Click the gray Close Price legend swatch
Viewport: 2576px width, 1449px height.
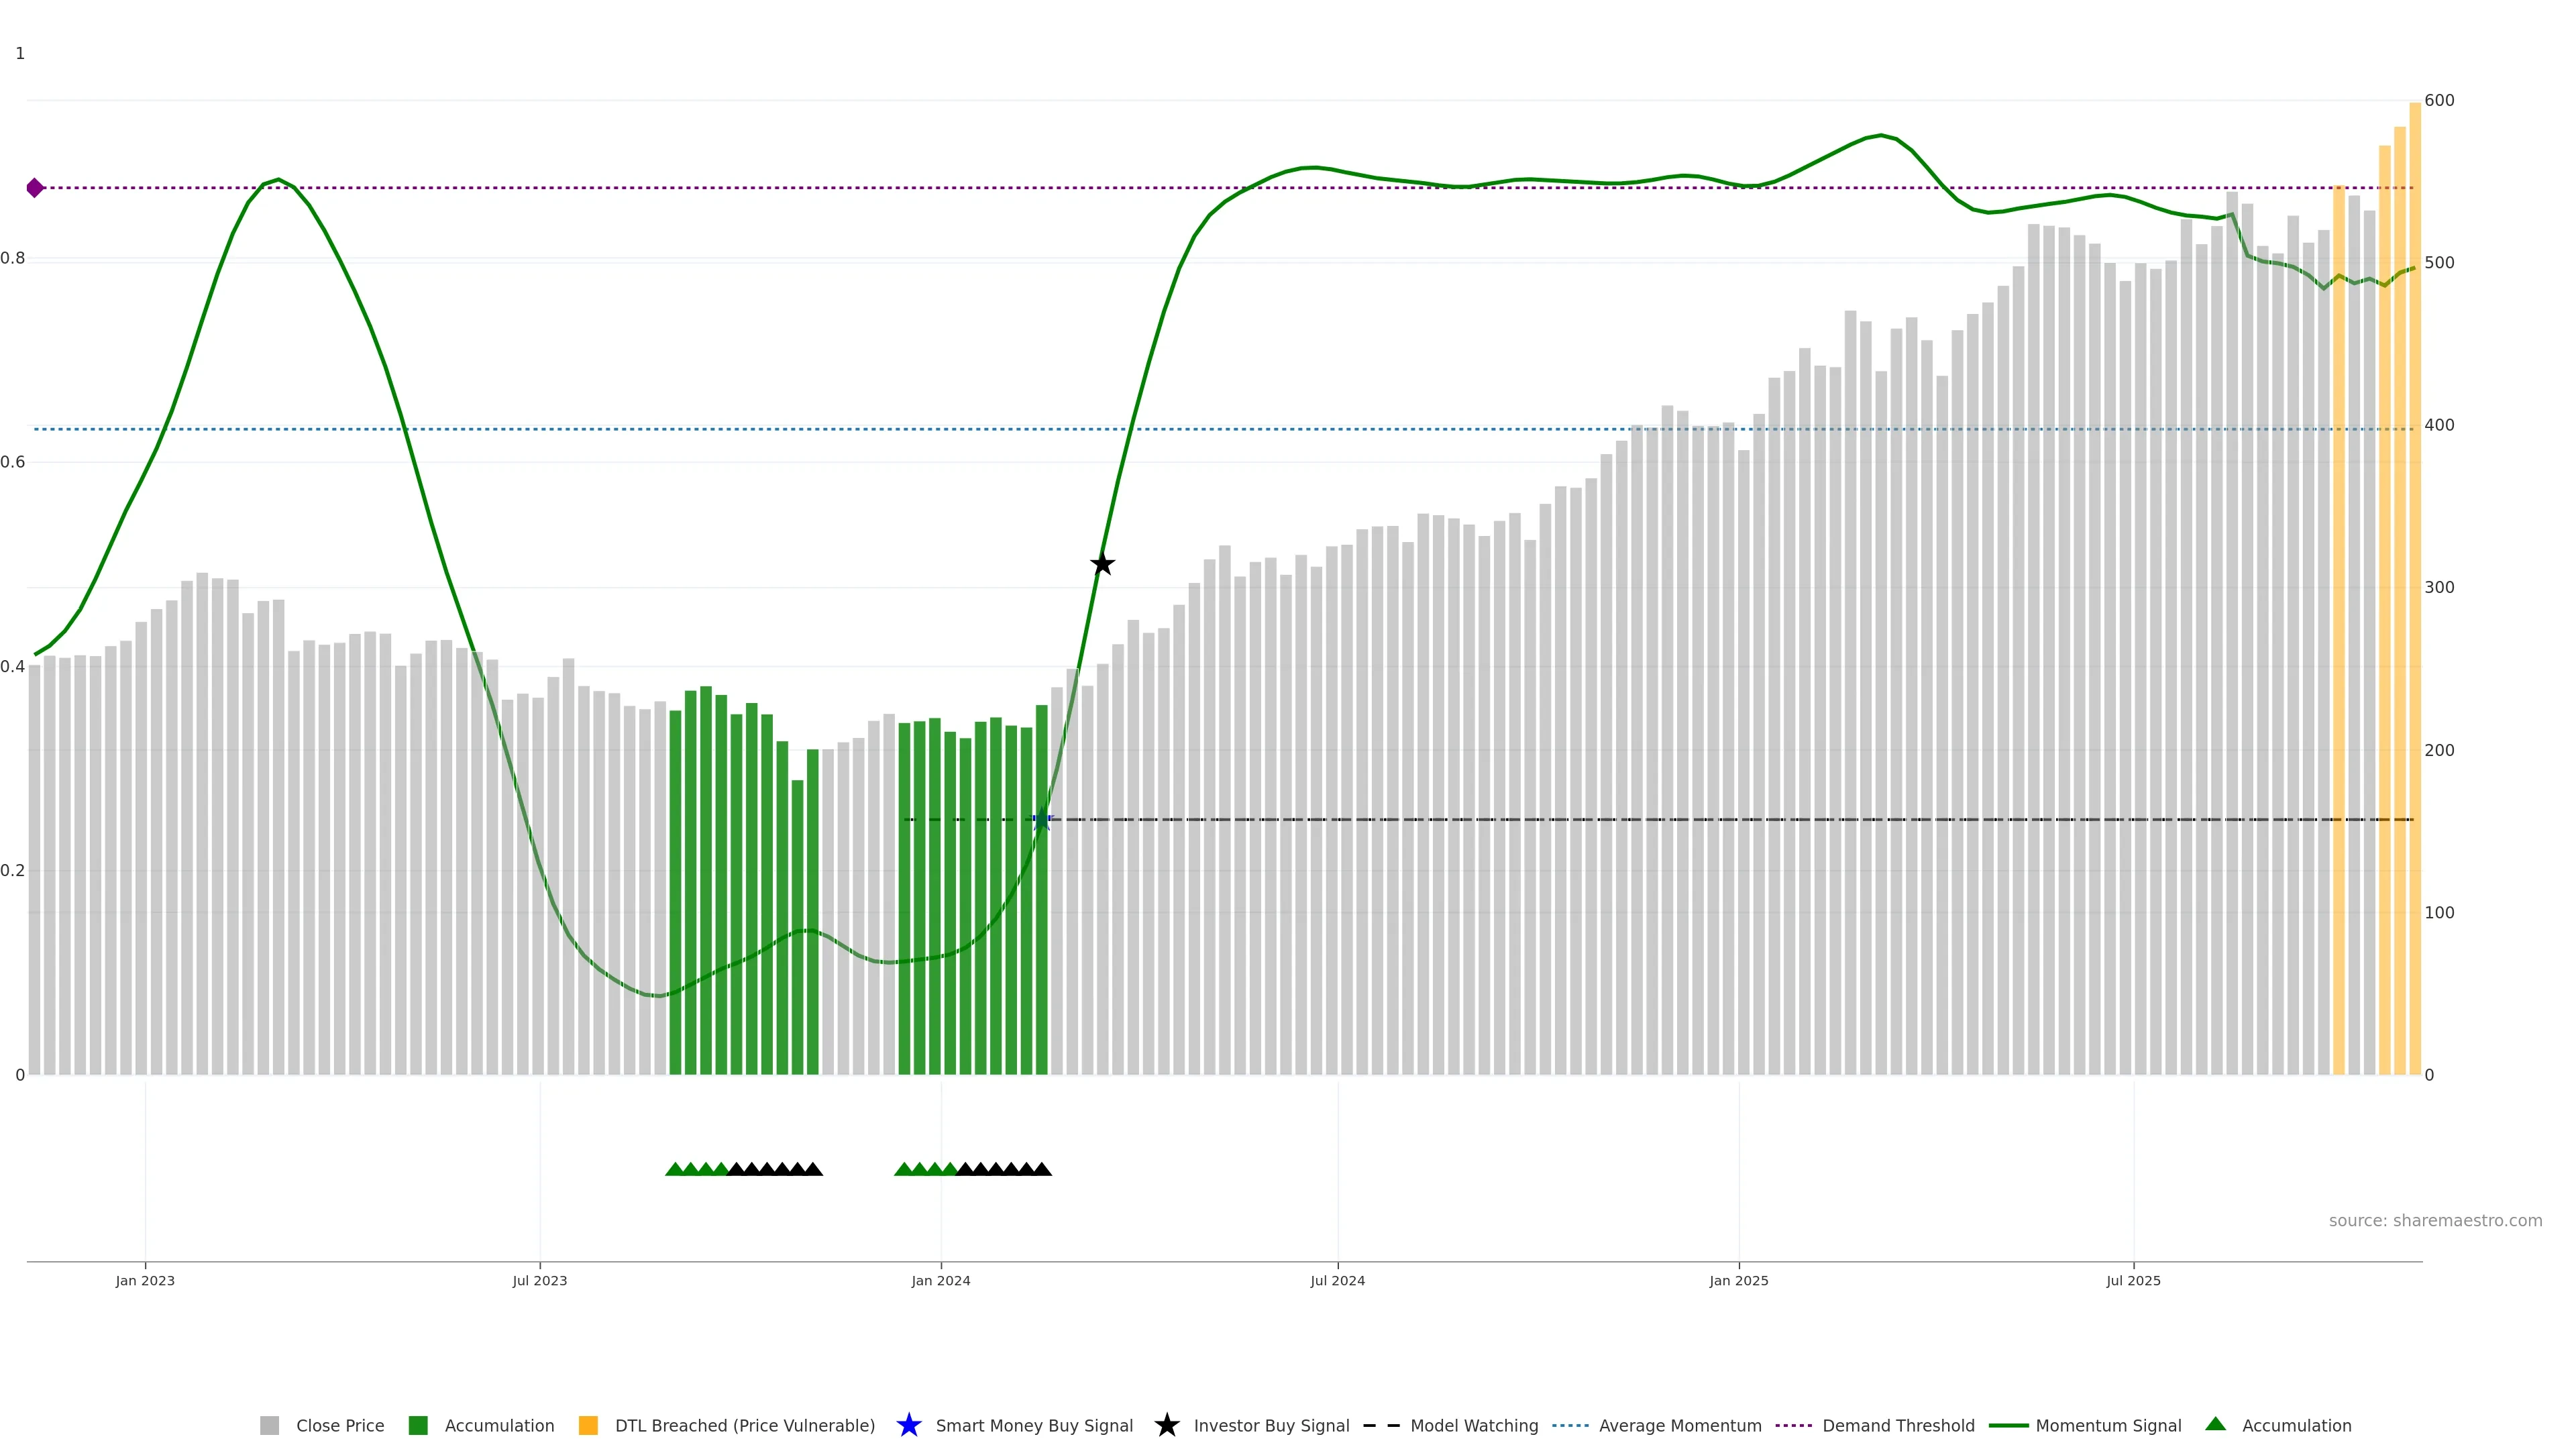269,1426
